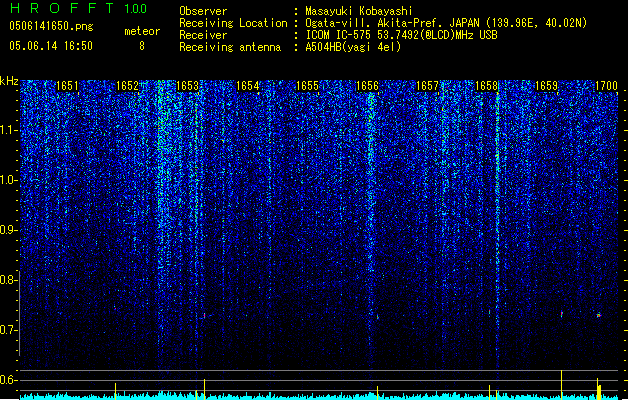629x400 pixels.
Task: Click the 'Observer' field label
Action: pos(203,11)
